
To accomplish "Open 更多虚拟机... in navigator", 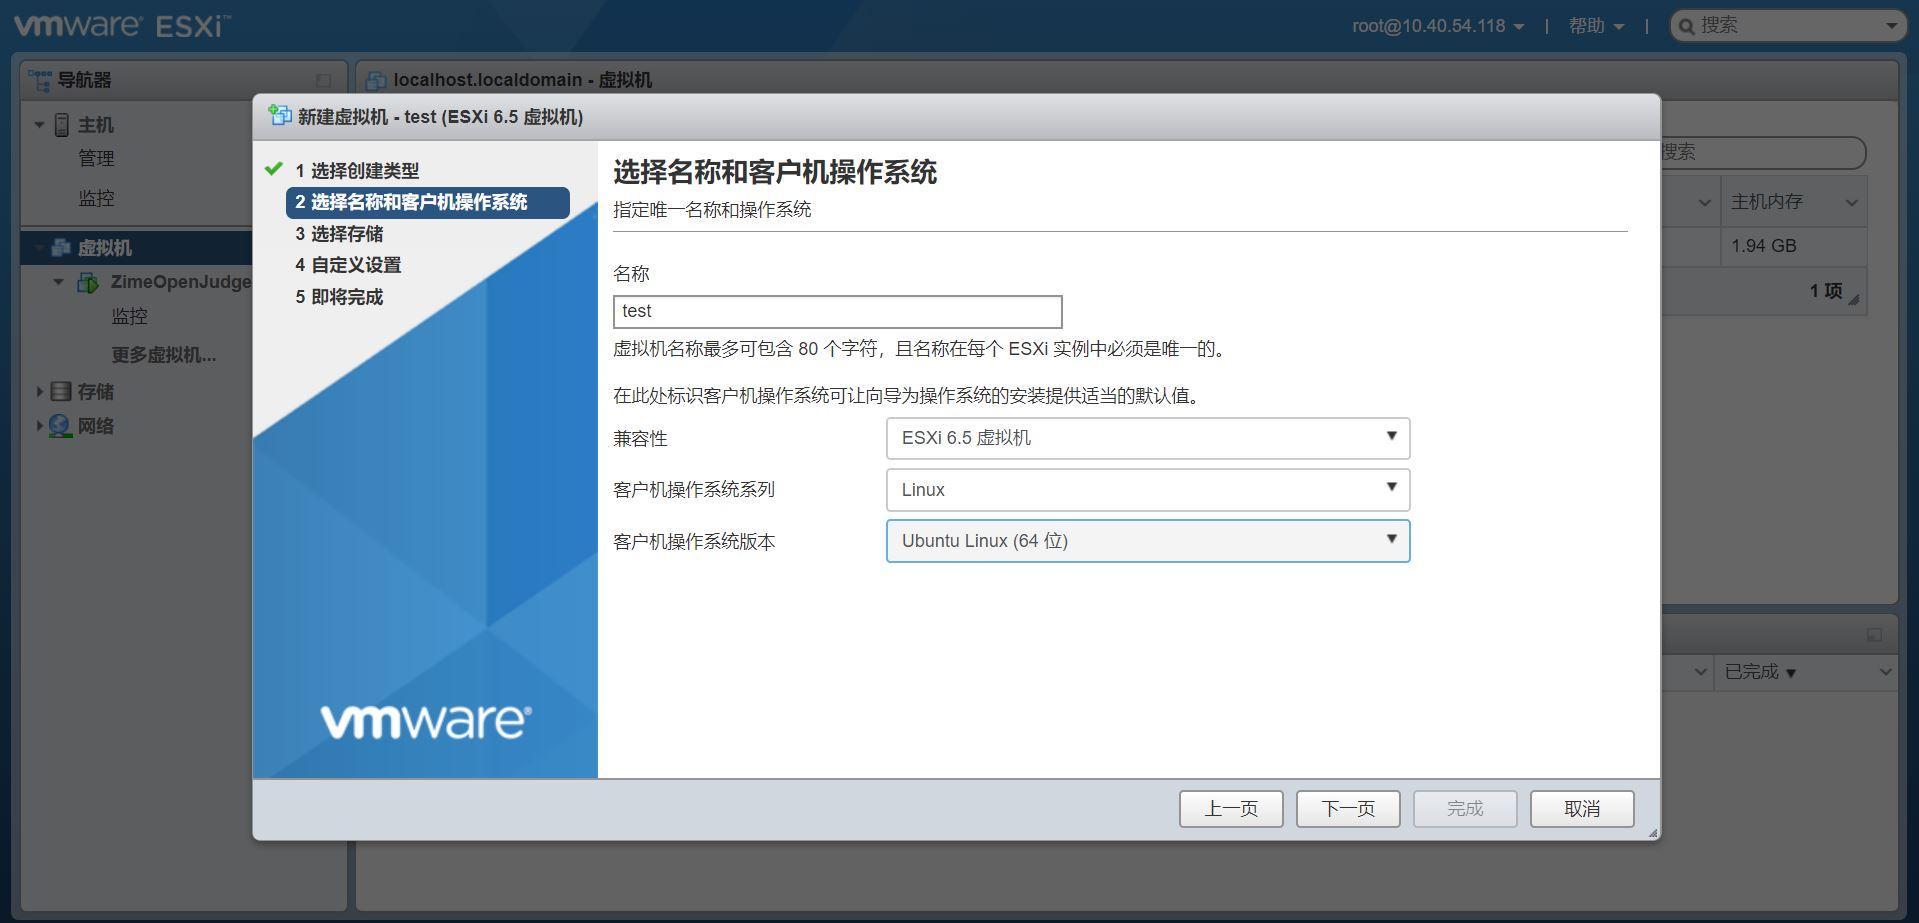I will (x=164, y=355).
